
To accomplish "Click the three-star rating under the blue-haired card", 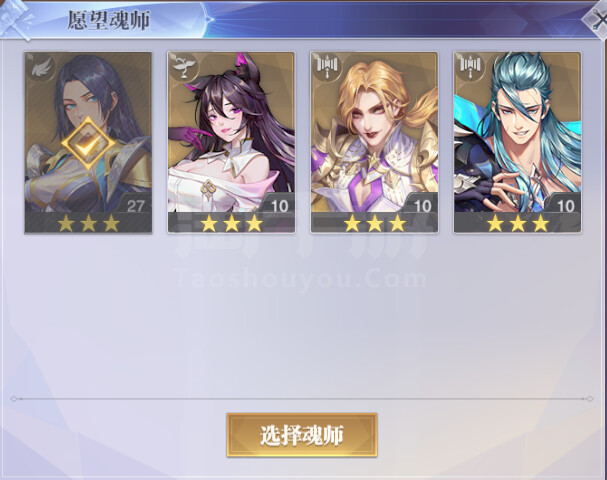I will 518,223.
